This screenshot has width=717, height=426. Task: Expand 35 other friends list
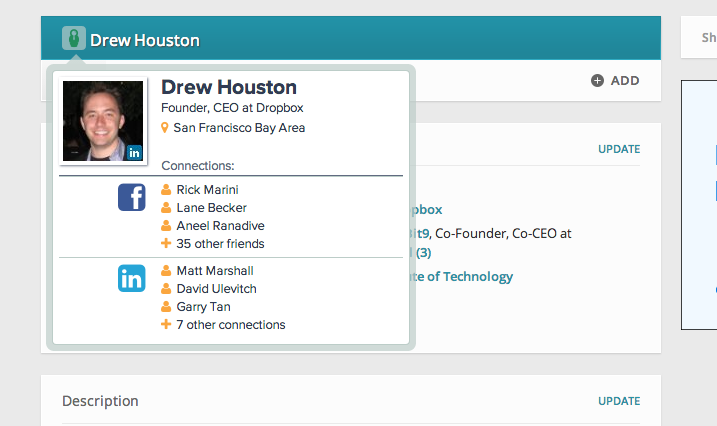click(x=220, y=243)
